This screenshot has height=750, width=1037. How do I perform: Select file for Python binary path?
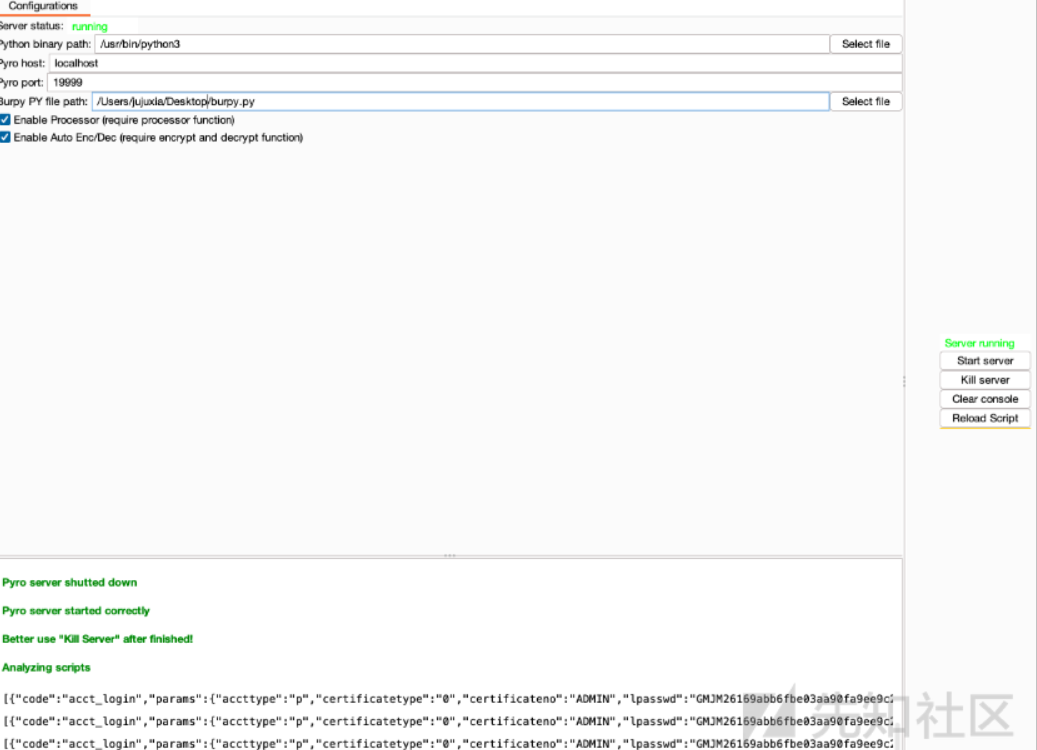pyautogui.click(x=866, y=44)
